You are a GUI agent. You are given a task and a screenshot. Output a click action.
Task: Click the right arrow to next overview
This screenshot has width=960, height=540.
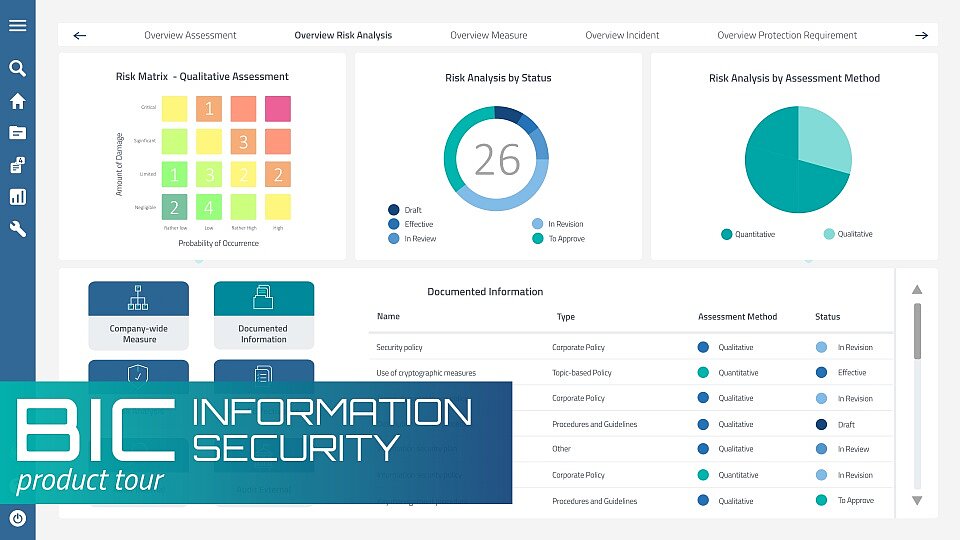tap(921, 36)
